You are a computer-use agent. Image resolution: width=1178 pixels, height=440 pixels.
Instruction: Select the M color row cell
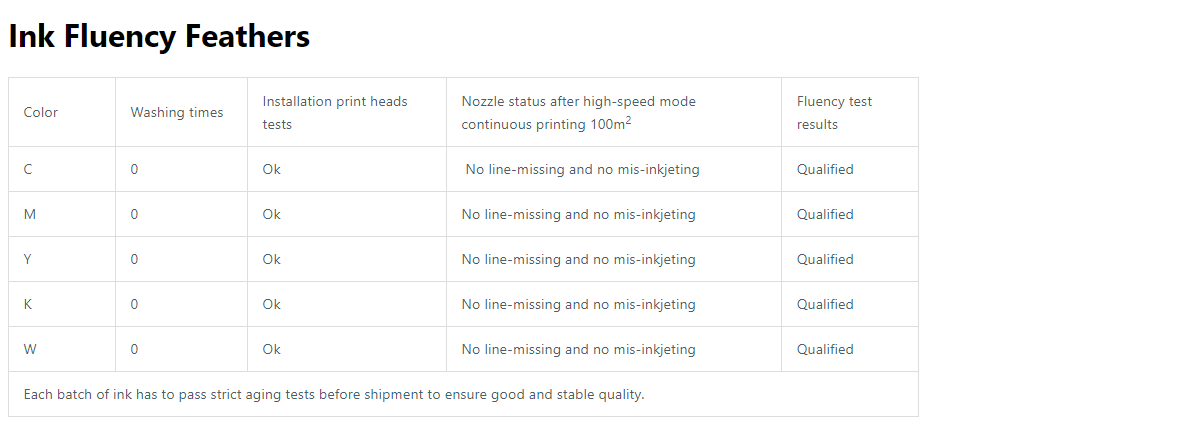pyautogui.click(x=62, y=214)
